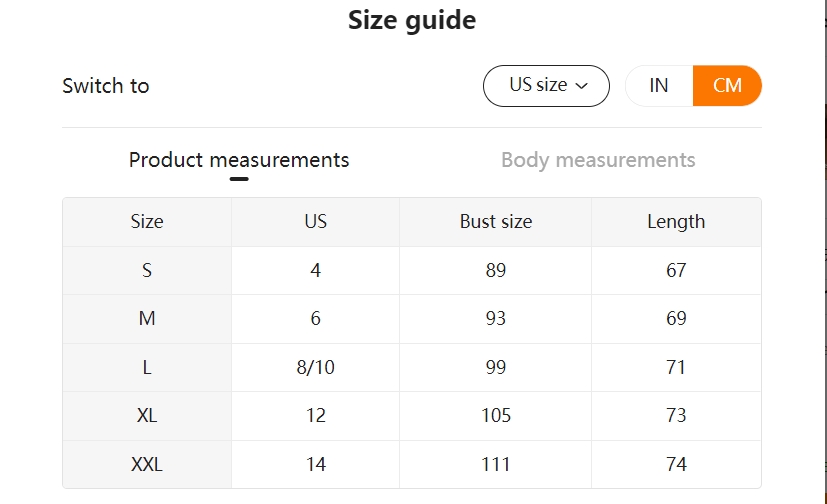This screenshot has width=827, height=504.
Task: Select the XL size row label
Action: tap(147, 416)
